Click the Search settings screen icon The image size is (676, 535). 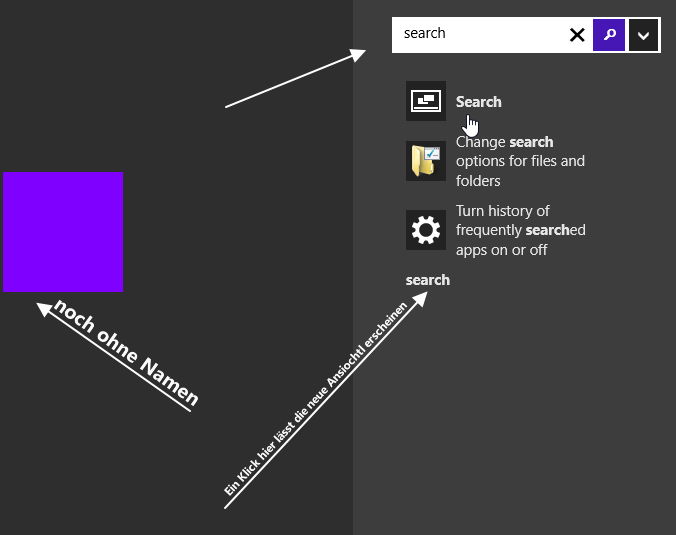click(x=426, y=101)
